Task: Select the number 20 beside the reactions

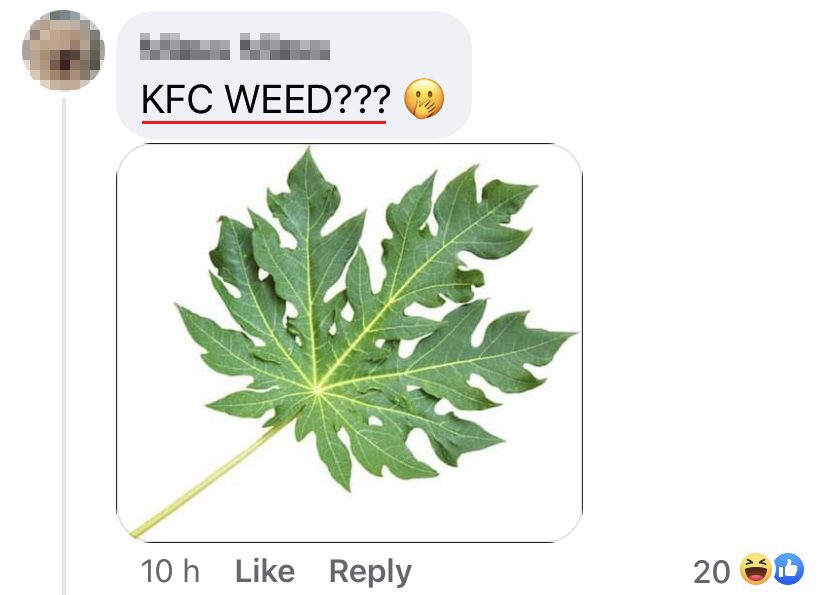Action: [x=711, y=572]
